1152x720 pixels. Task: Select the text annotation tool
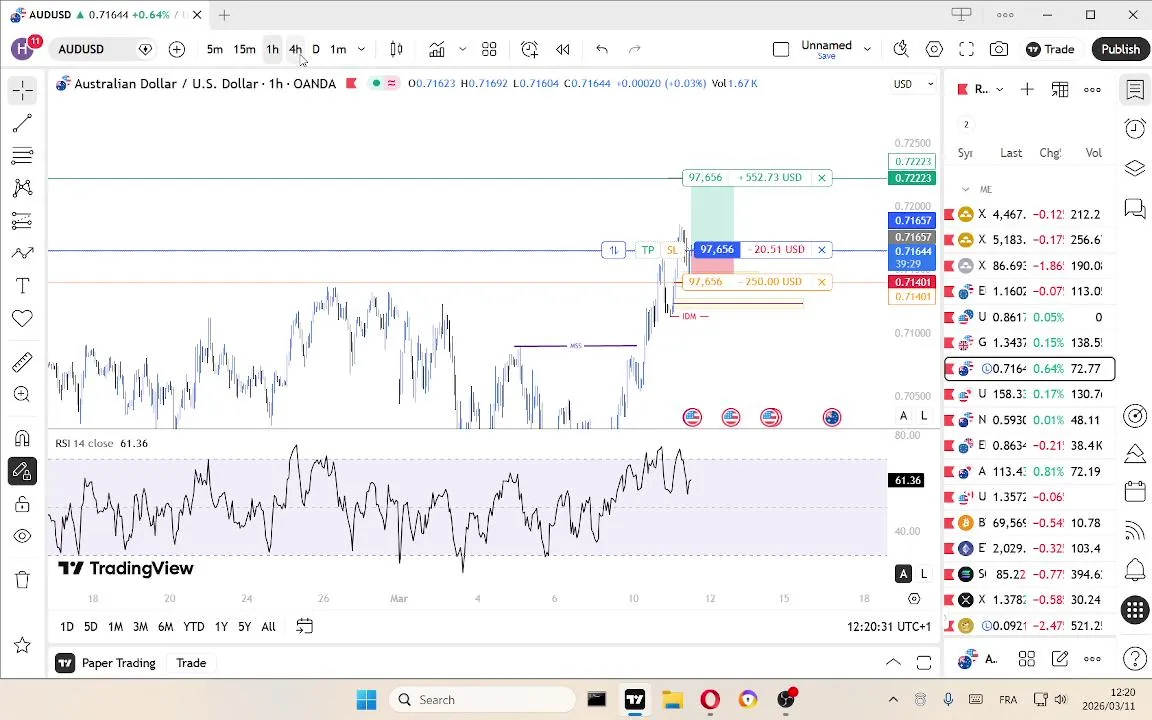[22, 286]
